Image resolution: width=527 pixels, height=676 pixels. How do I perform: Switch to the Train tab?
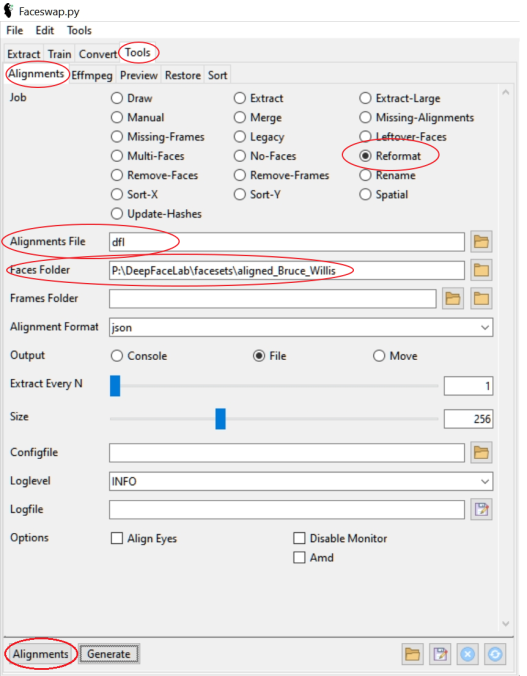tap(60, 54)
